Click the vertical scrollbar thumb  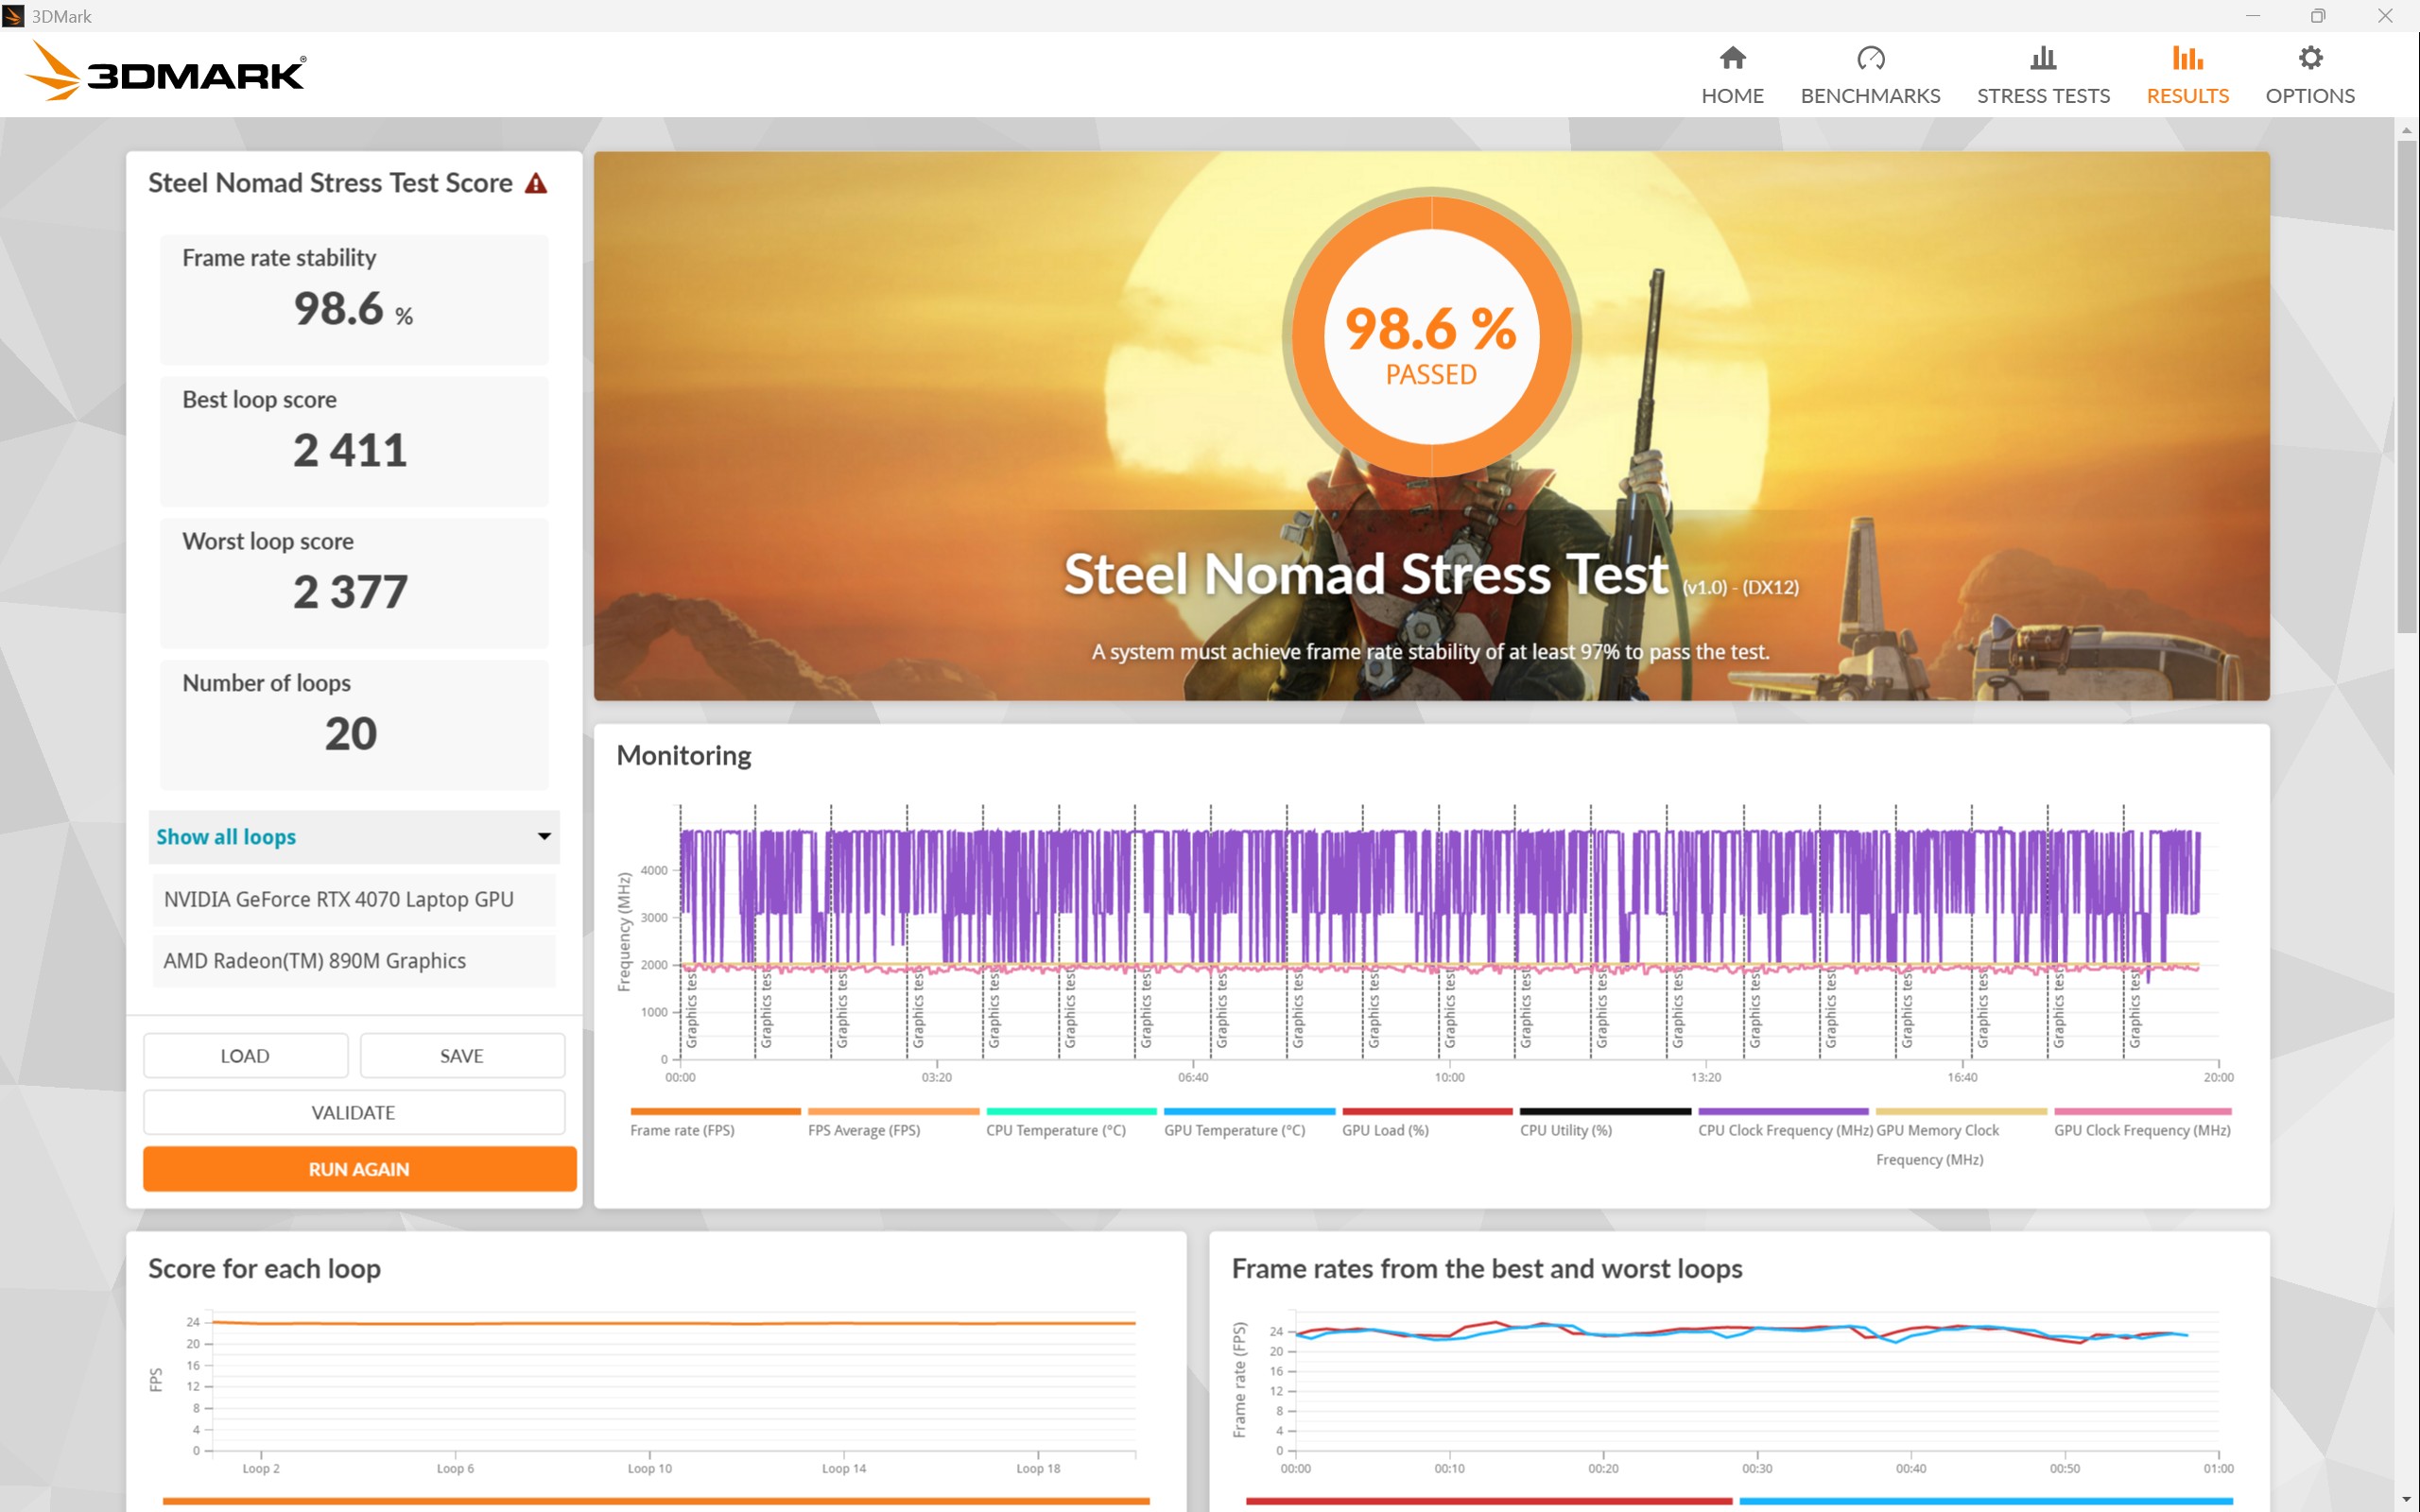coord(2406,386)
